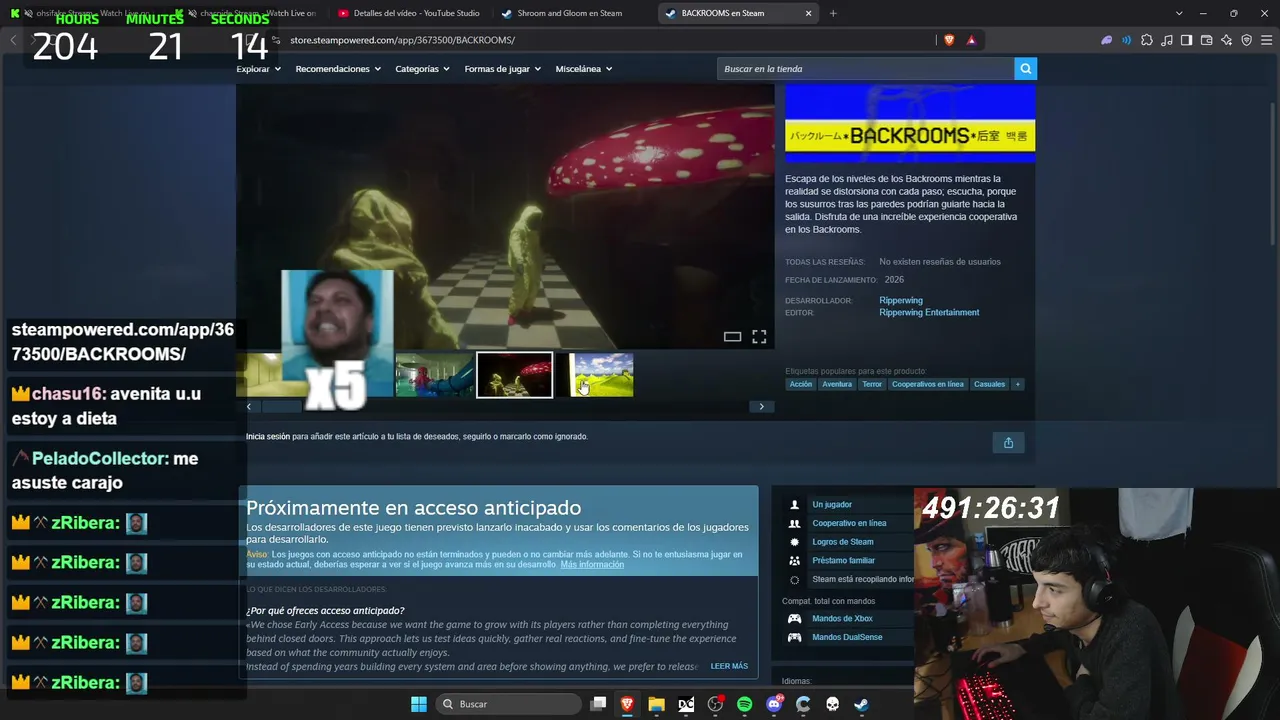Select the Aventura tag

[837, 384]
